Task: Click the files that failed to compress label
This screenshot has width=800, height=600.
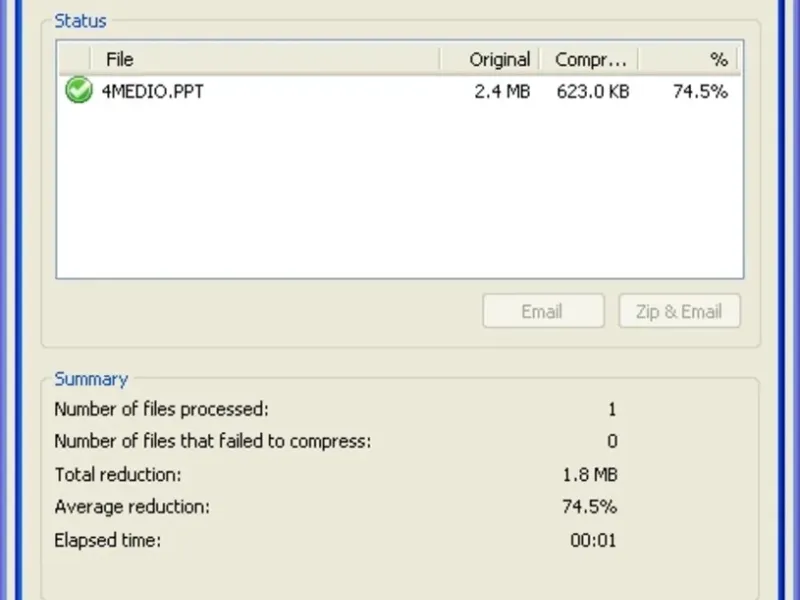Action: pyautogui.click(x=212, y=441)
